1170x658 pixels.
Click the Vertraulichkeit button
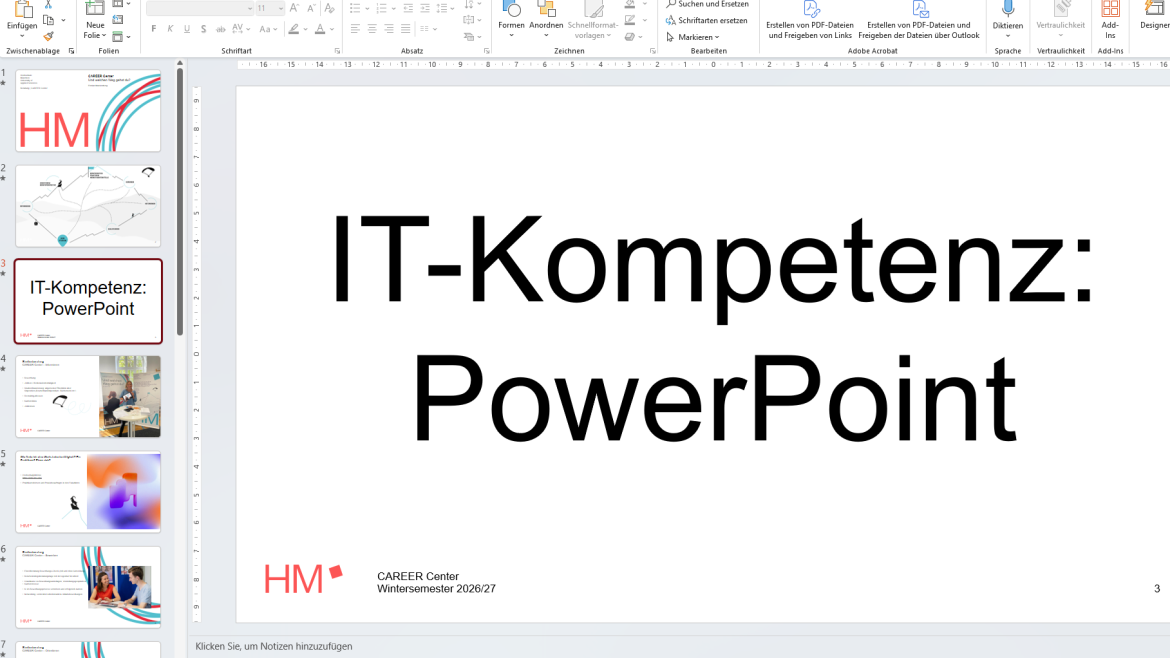click(x=1060, y=21)
